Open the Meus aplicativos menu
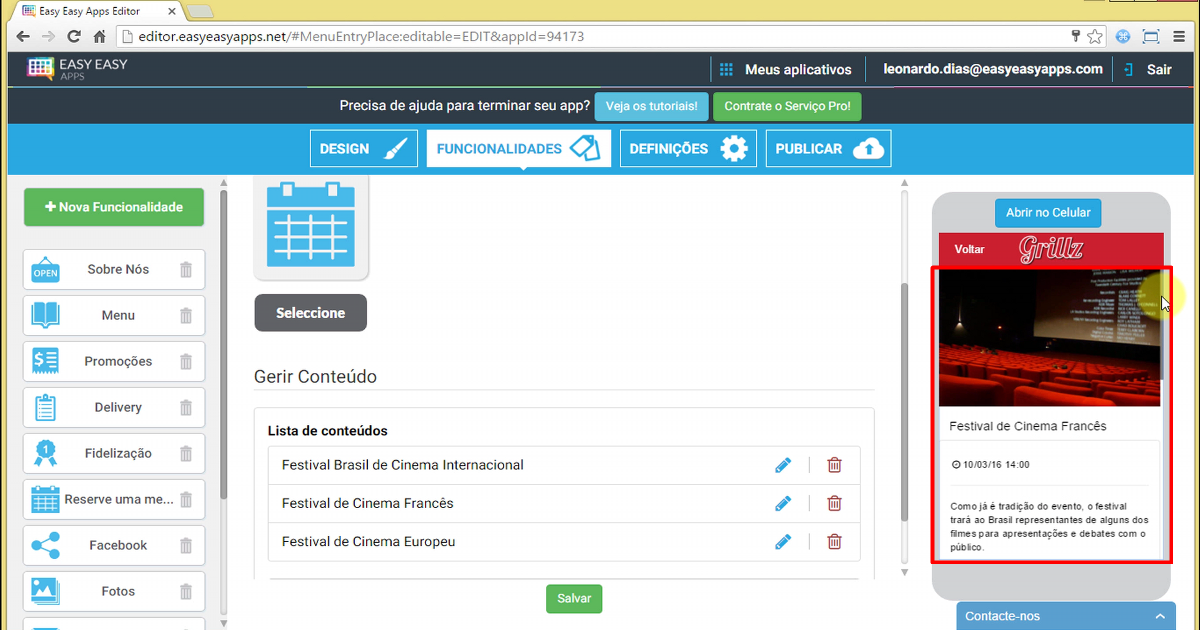This screenshot has height=630, width=1200. coord(786,70)
